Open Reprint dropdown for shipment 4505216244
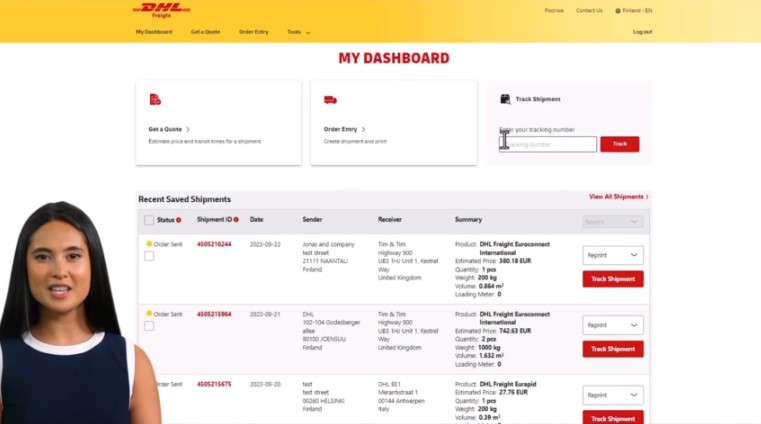 point(613,255)
